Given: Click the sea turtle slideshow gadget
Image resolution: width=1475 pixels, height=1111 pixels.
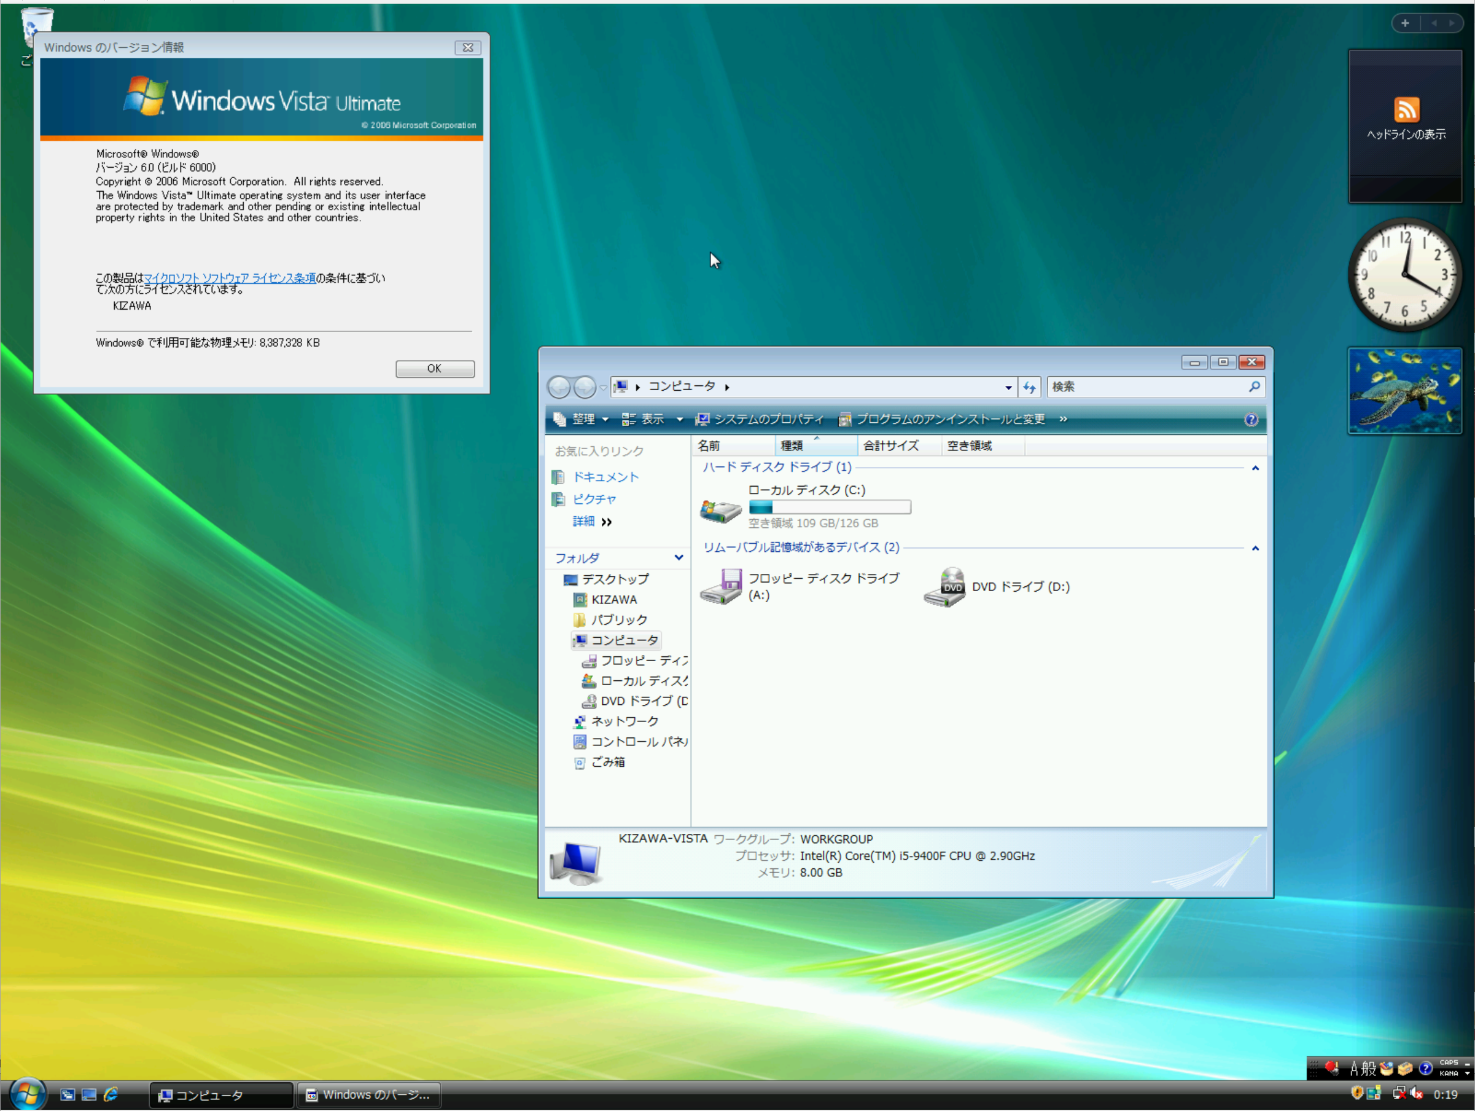Looking at the screenshot, I should [1405, 391].
